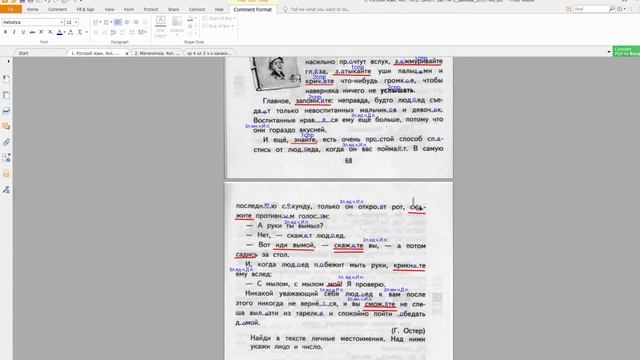Open the Start of line dropdown
Viewport: 640px width, 360px height.
point(218,18)
